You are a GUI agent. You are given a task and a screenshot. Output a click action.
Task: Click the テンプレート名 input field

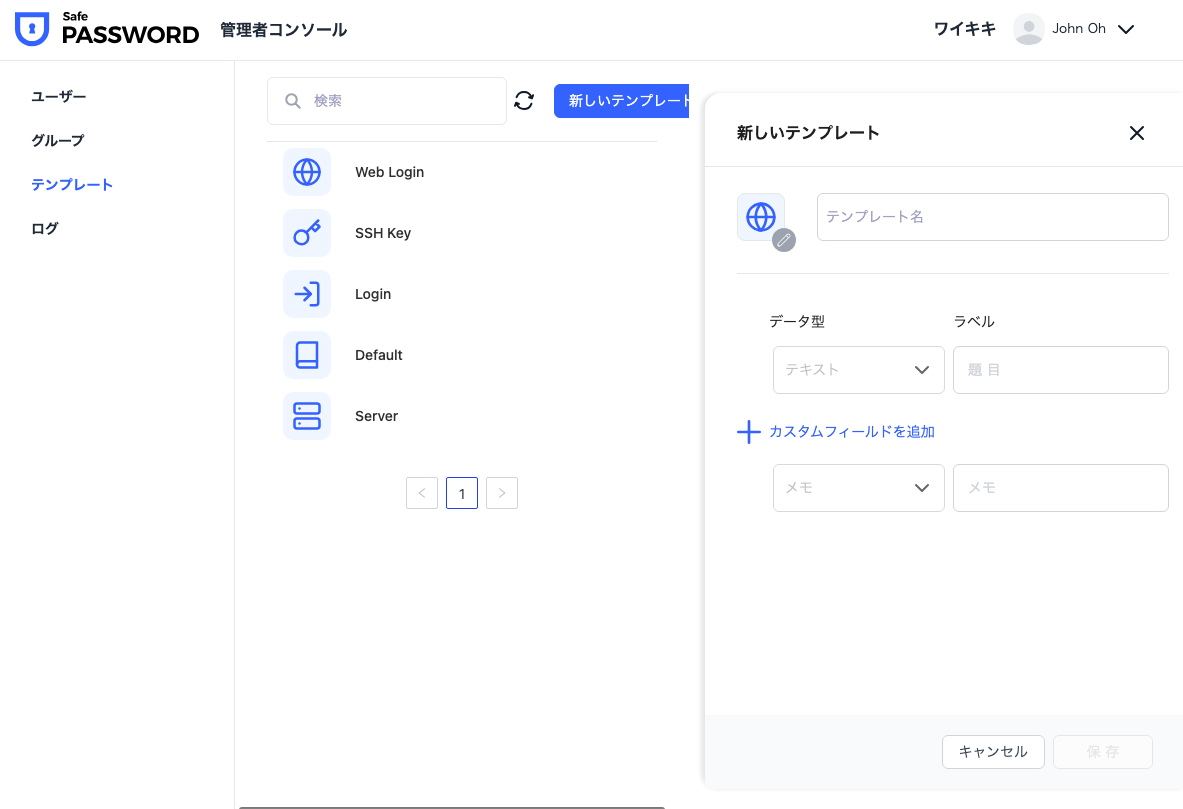click(992, 217)
